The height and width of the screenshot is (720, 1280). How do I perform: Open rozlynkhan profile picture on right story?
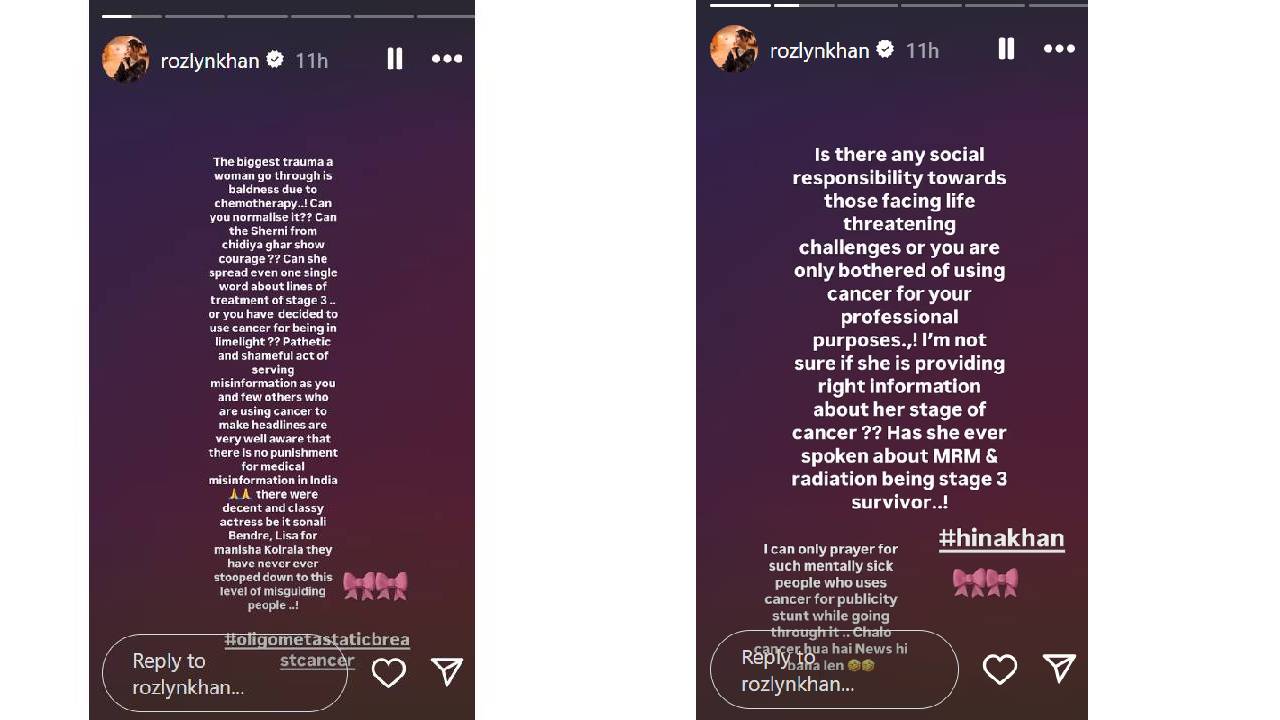tap(734, 49)
